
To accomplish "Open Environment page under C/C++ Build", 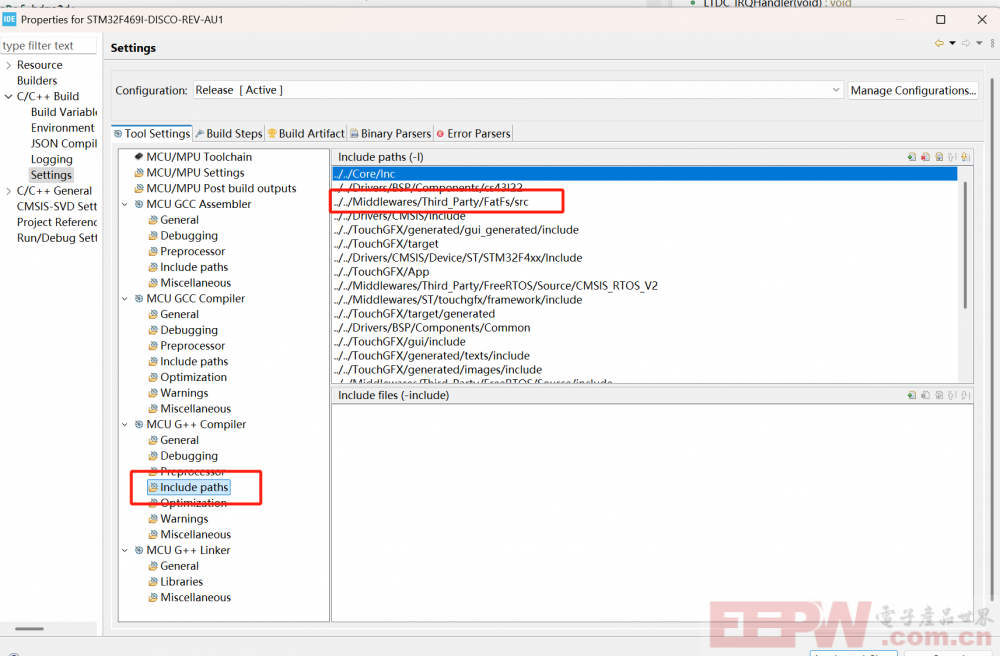I will 62,128.
